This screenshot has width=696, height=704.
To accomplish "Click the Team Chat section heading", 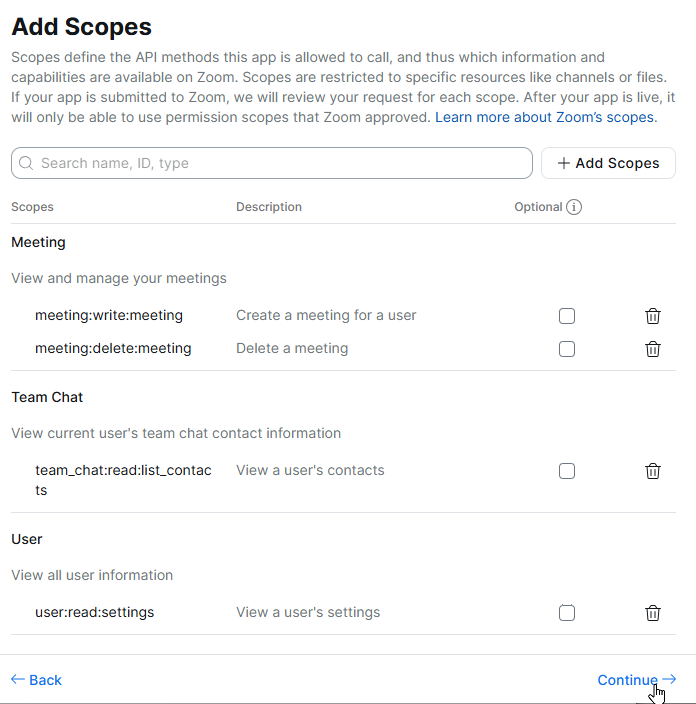I will 47,397.
